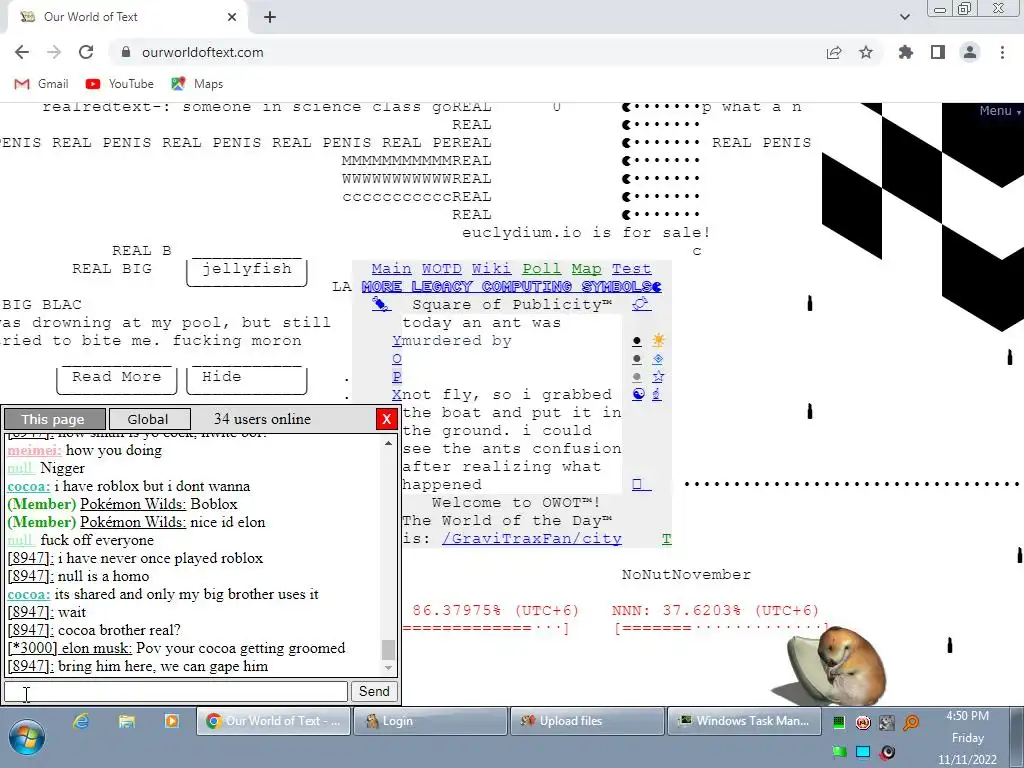The height and width of the screenshot is (768, 1024).
Task: Click the orange sun symbol link
Action: (x=658, y=340)
